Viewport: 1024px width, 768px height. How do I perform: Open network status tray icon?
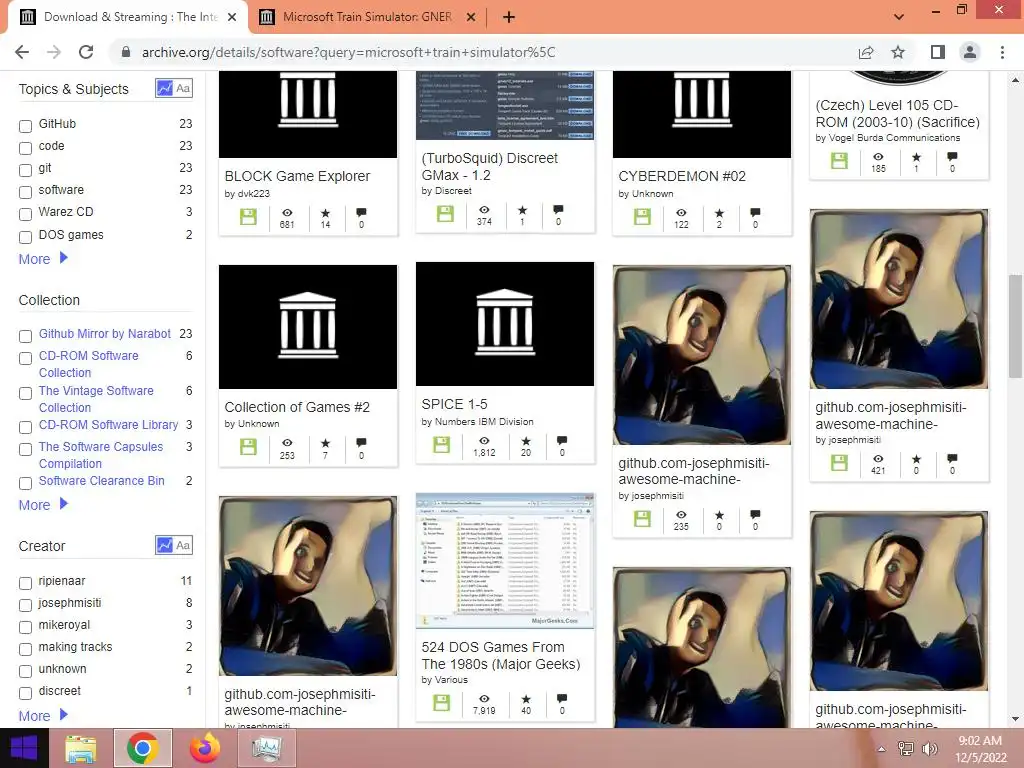pyautogui.click(x=906, y=749)
